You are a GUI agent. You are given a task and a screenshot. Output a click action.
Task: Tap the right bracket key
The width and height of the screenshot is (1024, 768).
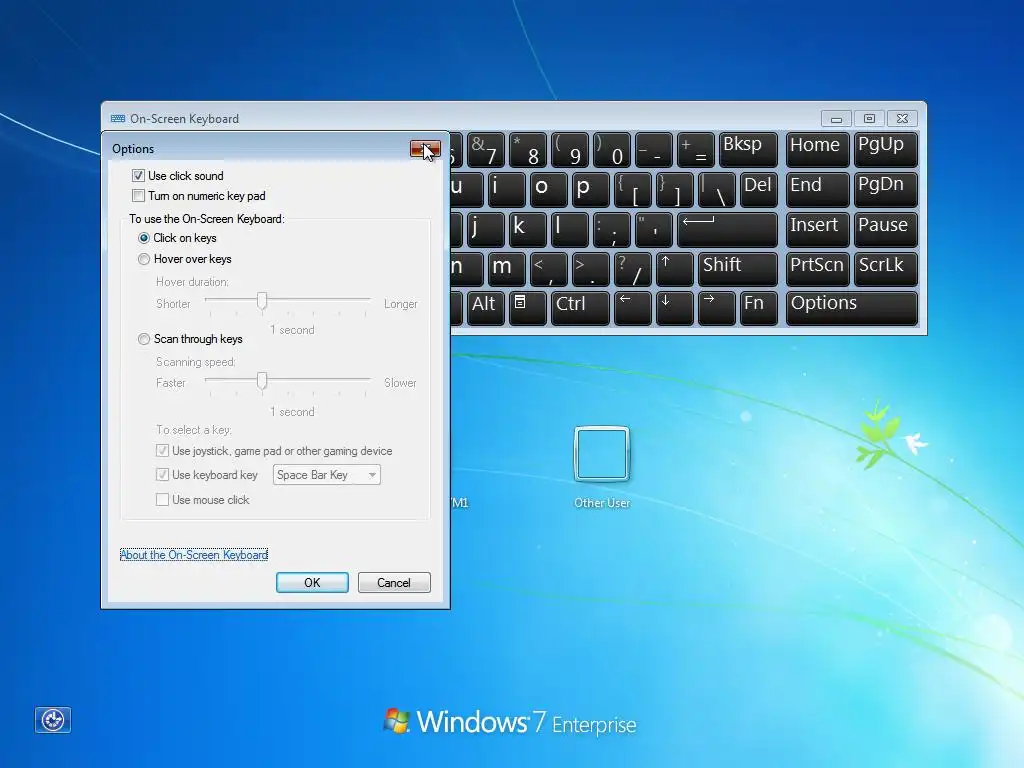(674, 189)
